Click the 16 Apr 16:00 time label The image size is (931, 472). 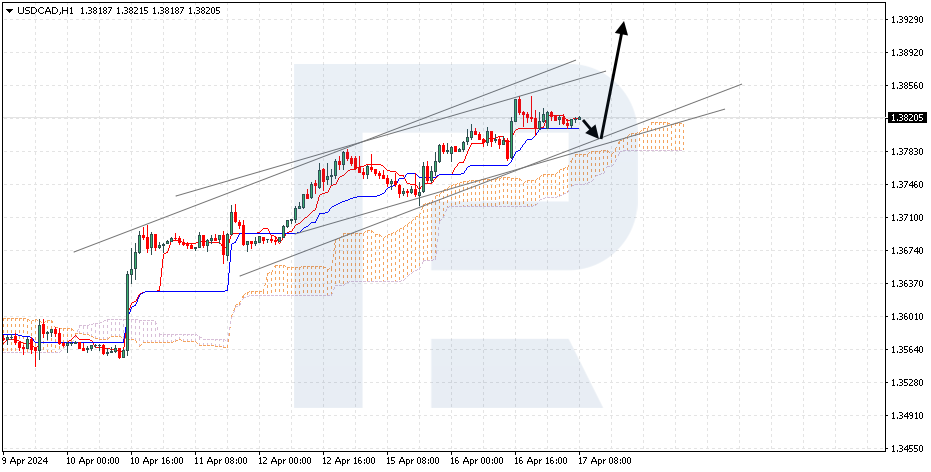pyautogui.click(x=541, y=461)
